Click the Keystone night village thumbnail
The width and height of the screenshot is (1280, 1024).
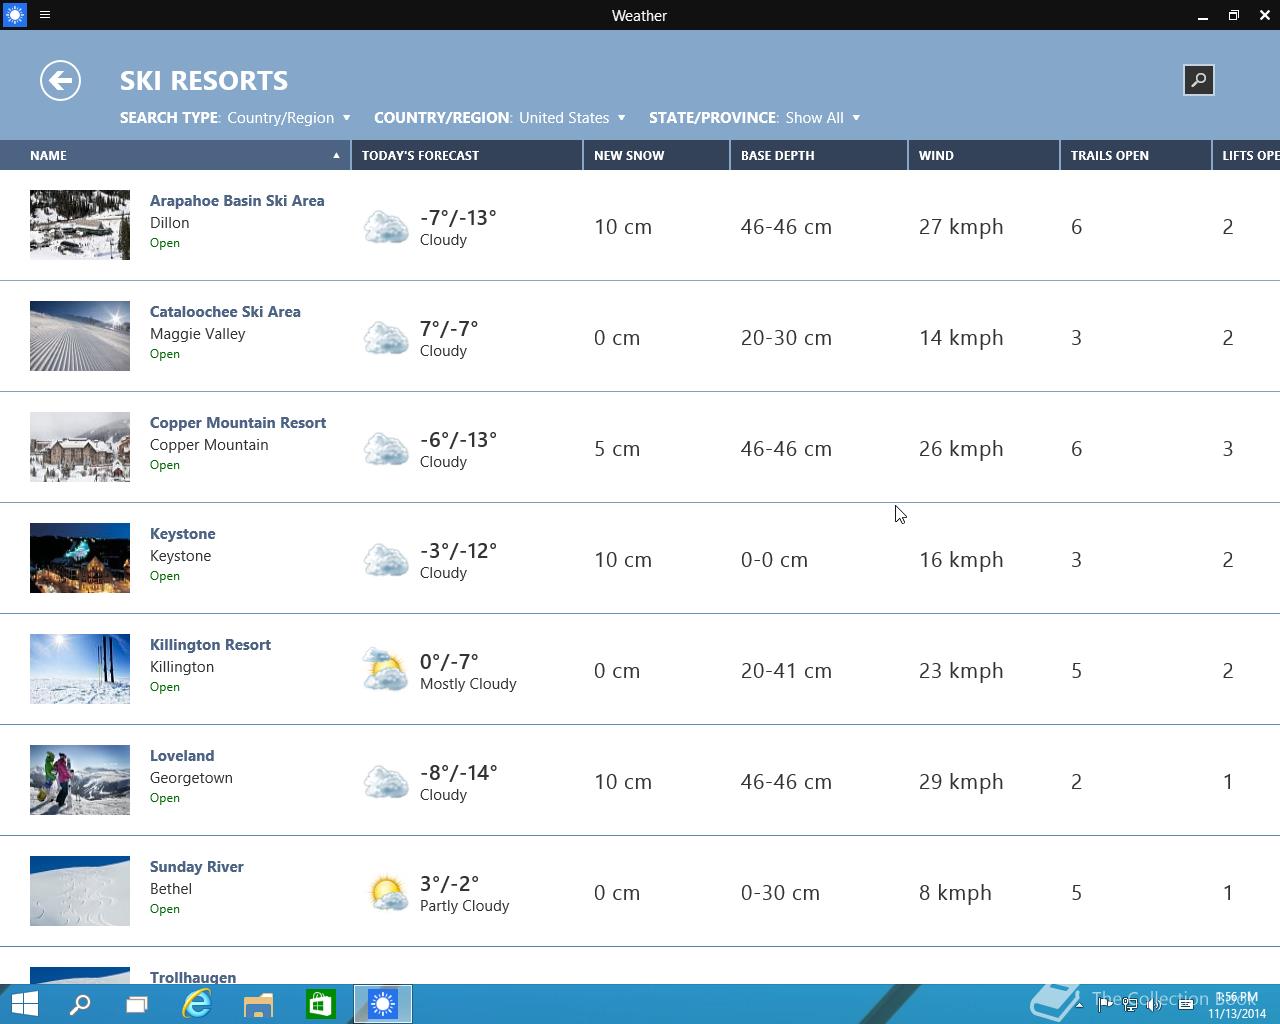[80, 558]
